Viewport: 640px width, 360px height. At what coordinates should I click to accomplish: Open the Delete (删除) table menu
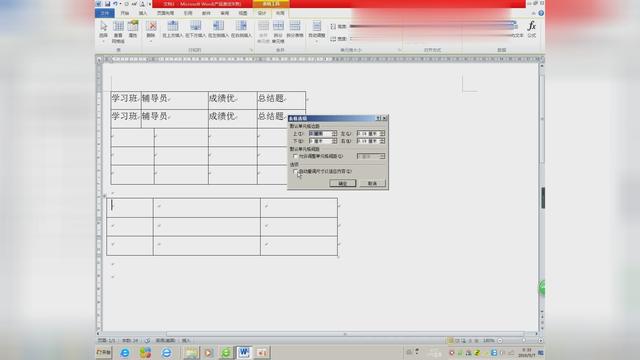point(151,30)
